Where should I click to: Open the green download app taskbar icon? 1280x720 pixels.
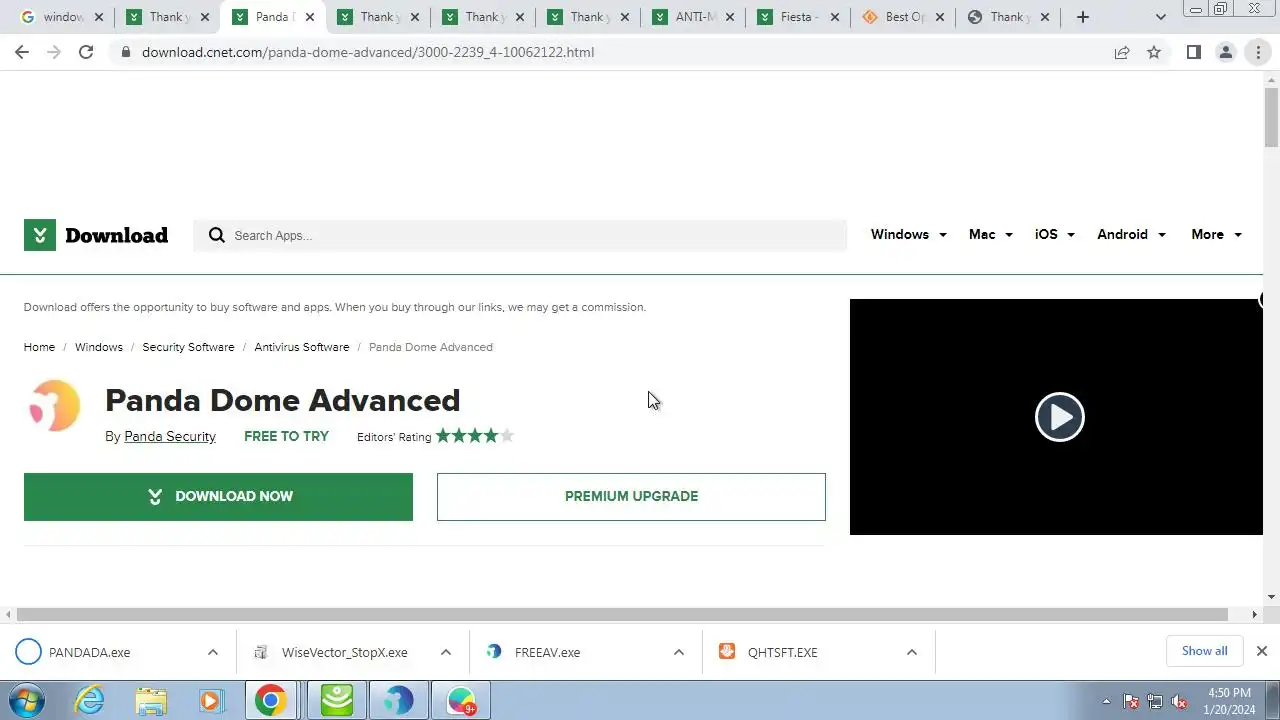337,700
